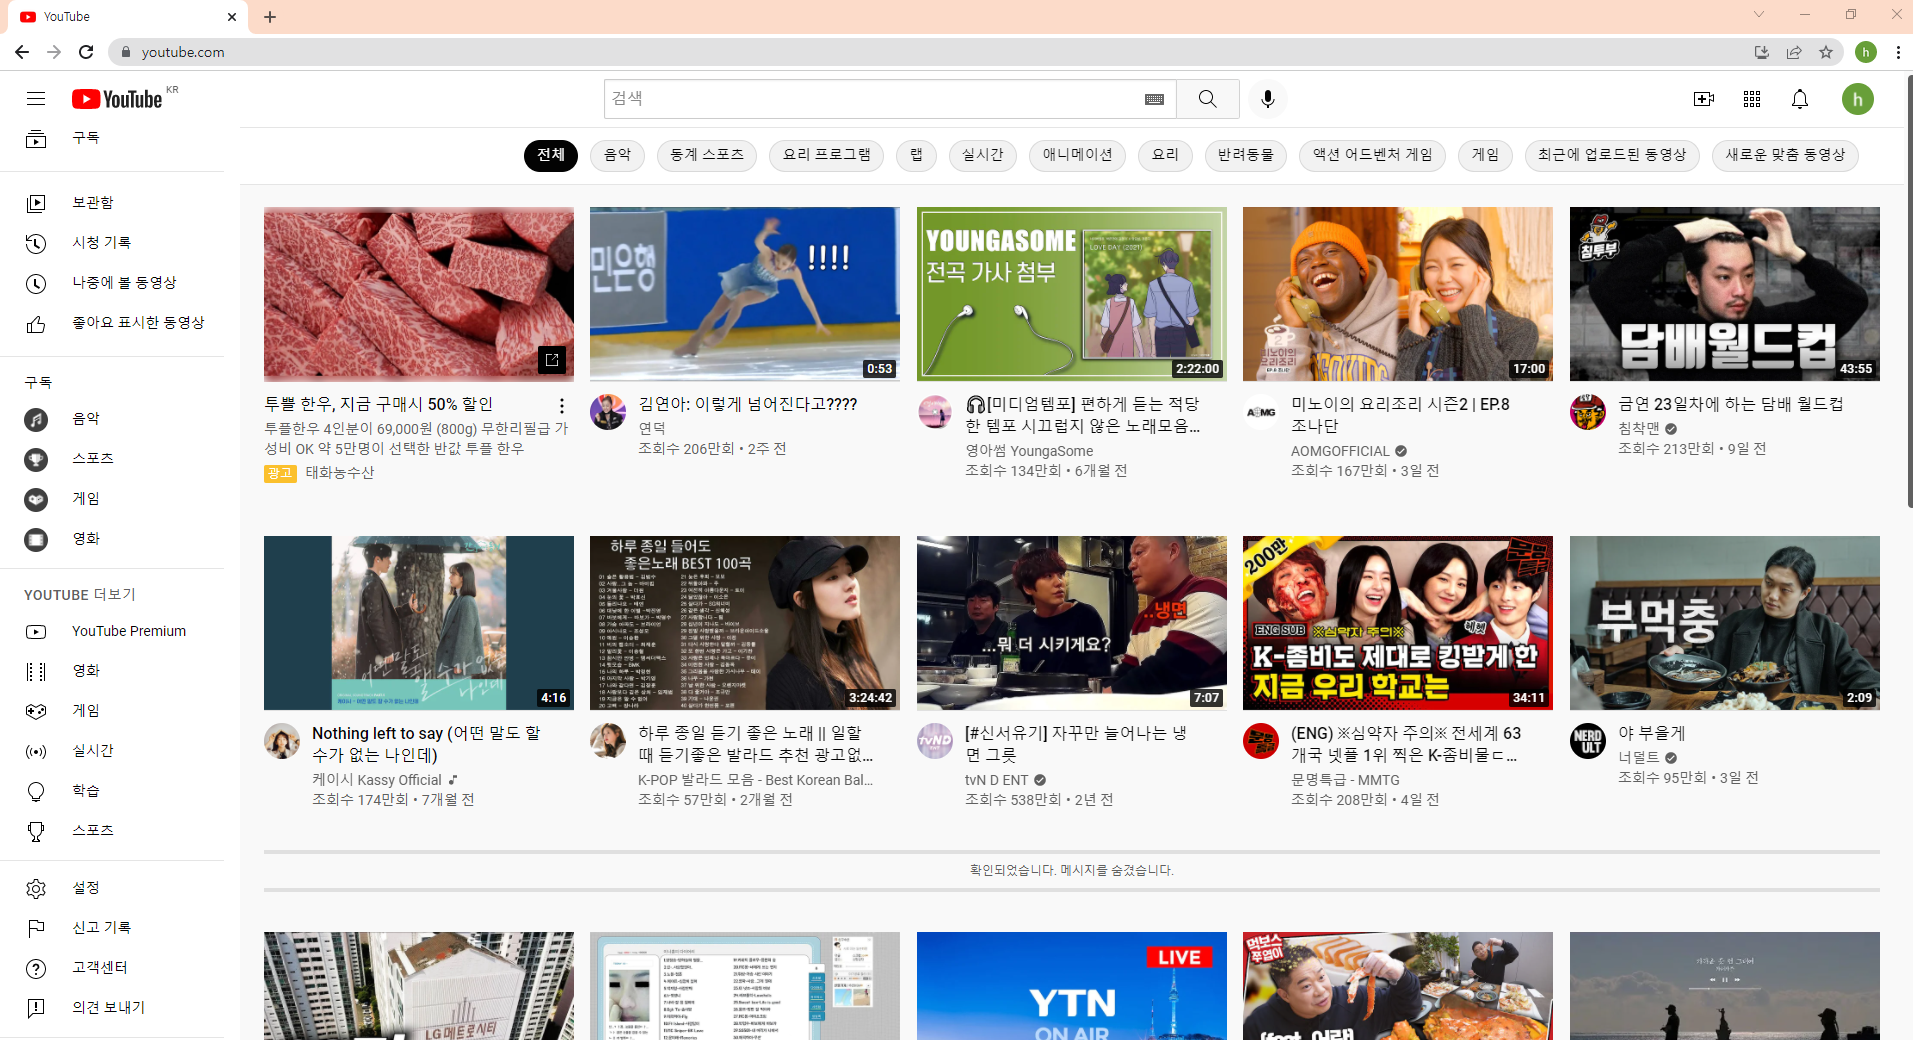Open the browser three-dot menu

pyautogui.click(x=1898, y=52)
